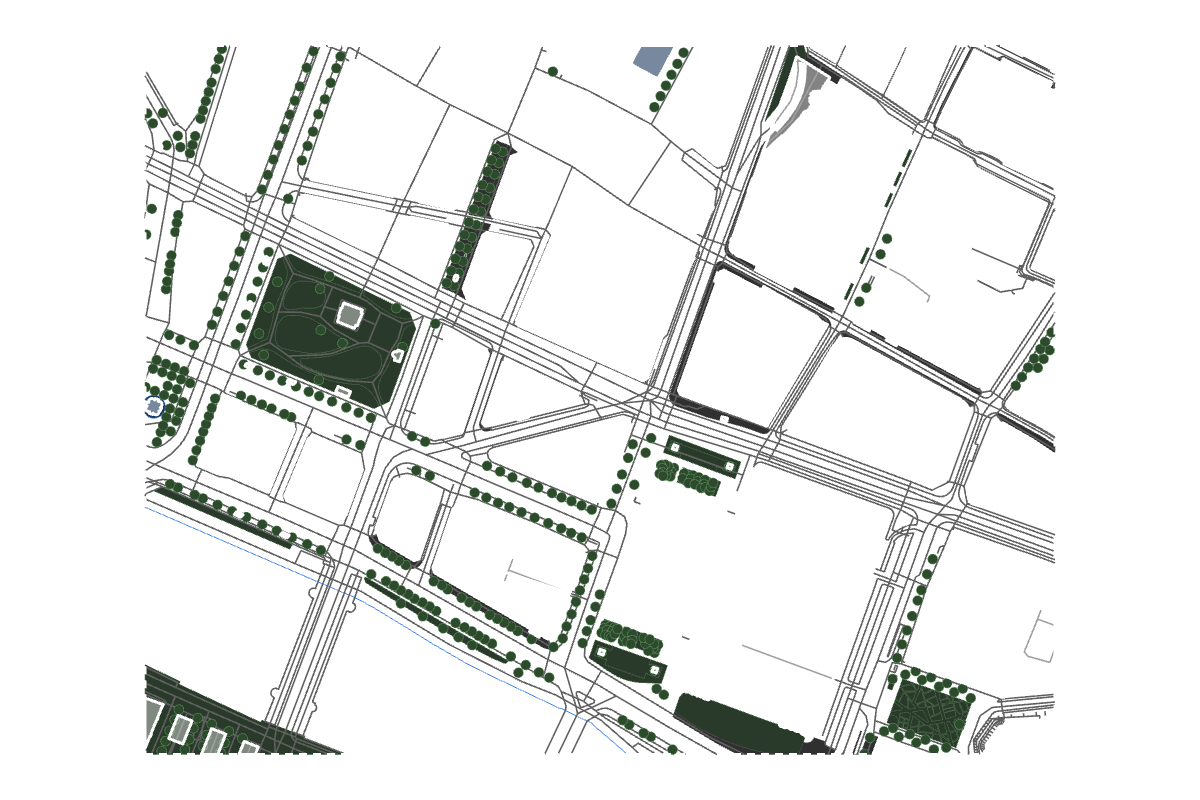Select the white square building inside the park
This screenshot has height=800, width=1200.
[350, 315]
